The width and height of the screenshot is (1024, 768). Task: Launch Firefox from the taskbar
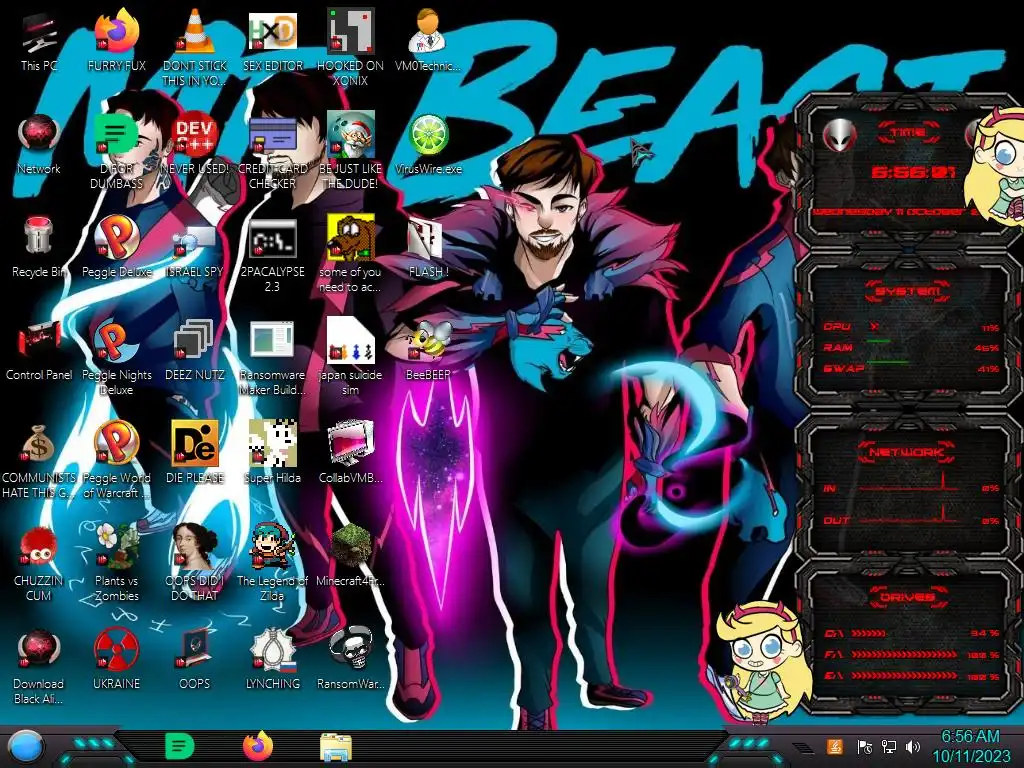click(x=258, y=746)
